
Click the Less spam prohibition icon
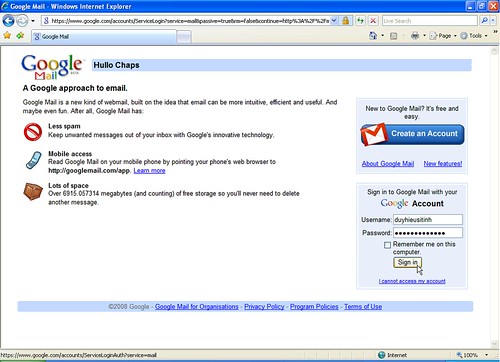point(33,132)
